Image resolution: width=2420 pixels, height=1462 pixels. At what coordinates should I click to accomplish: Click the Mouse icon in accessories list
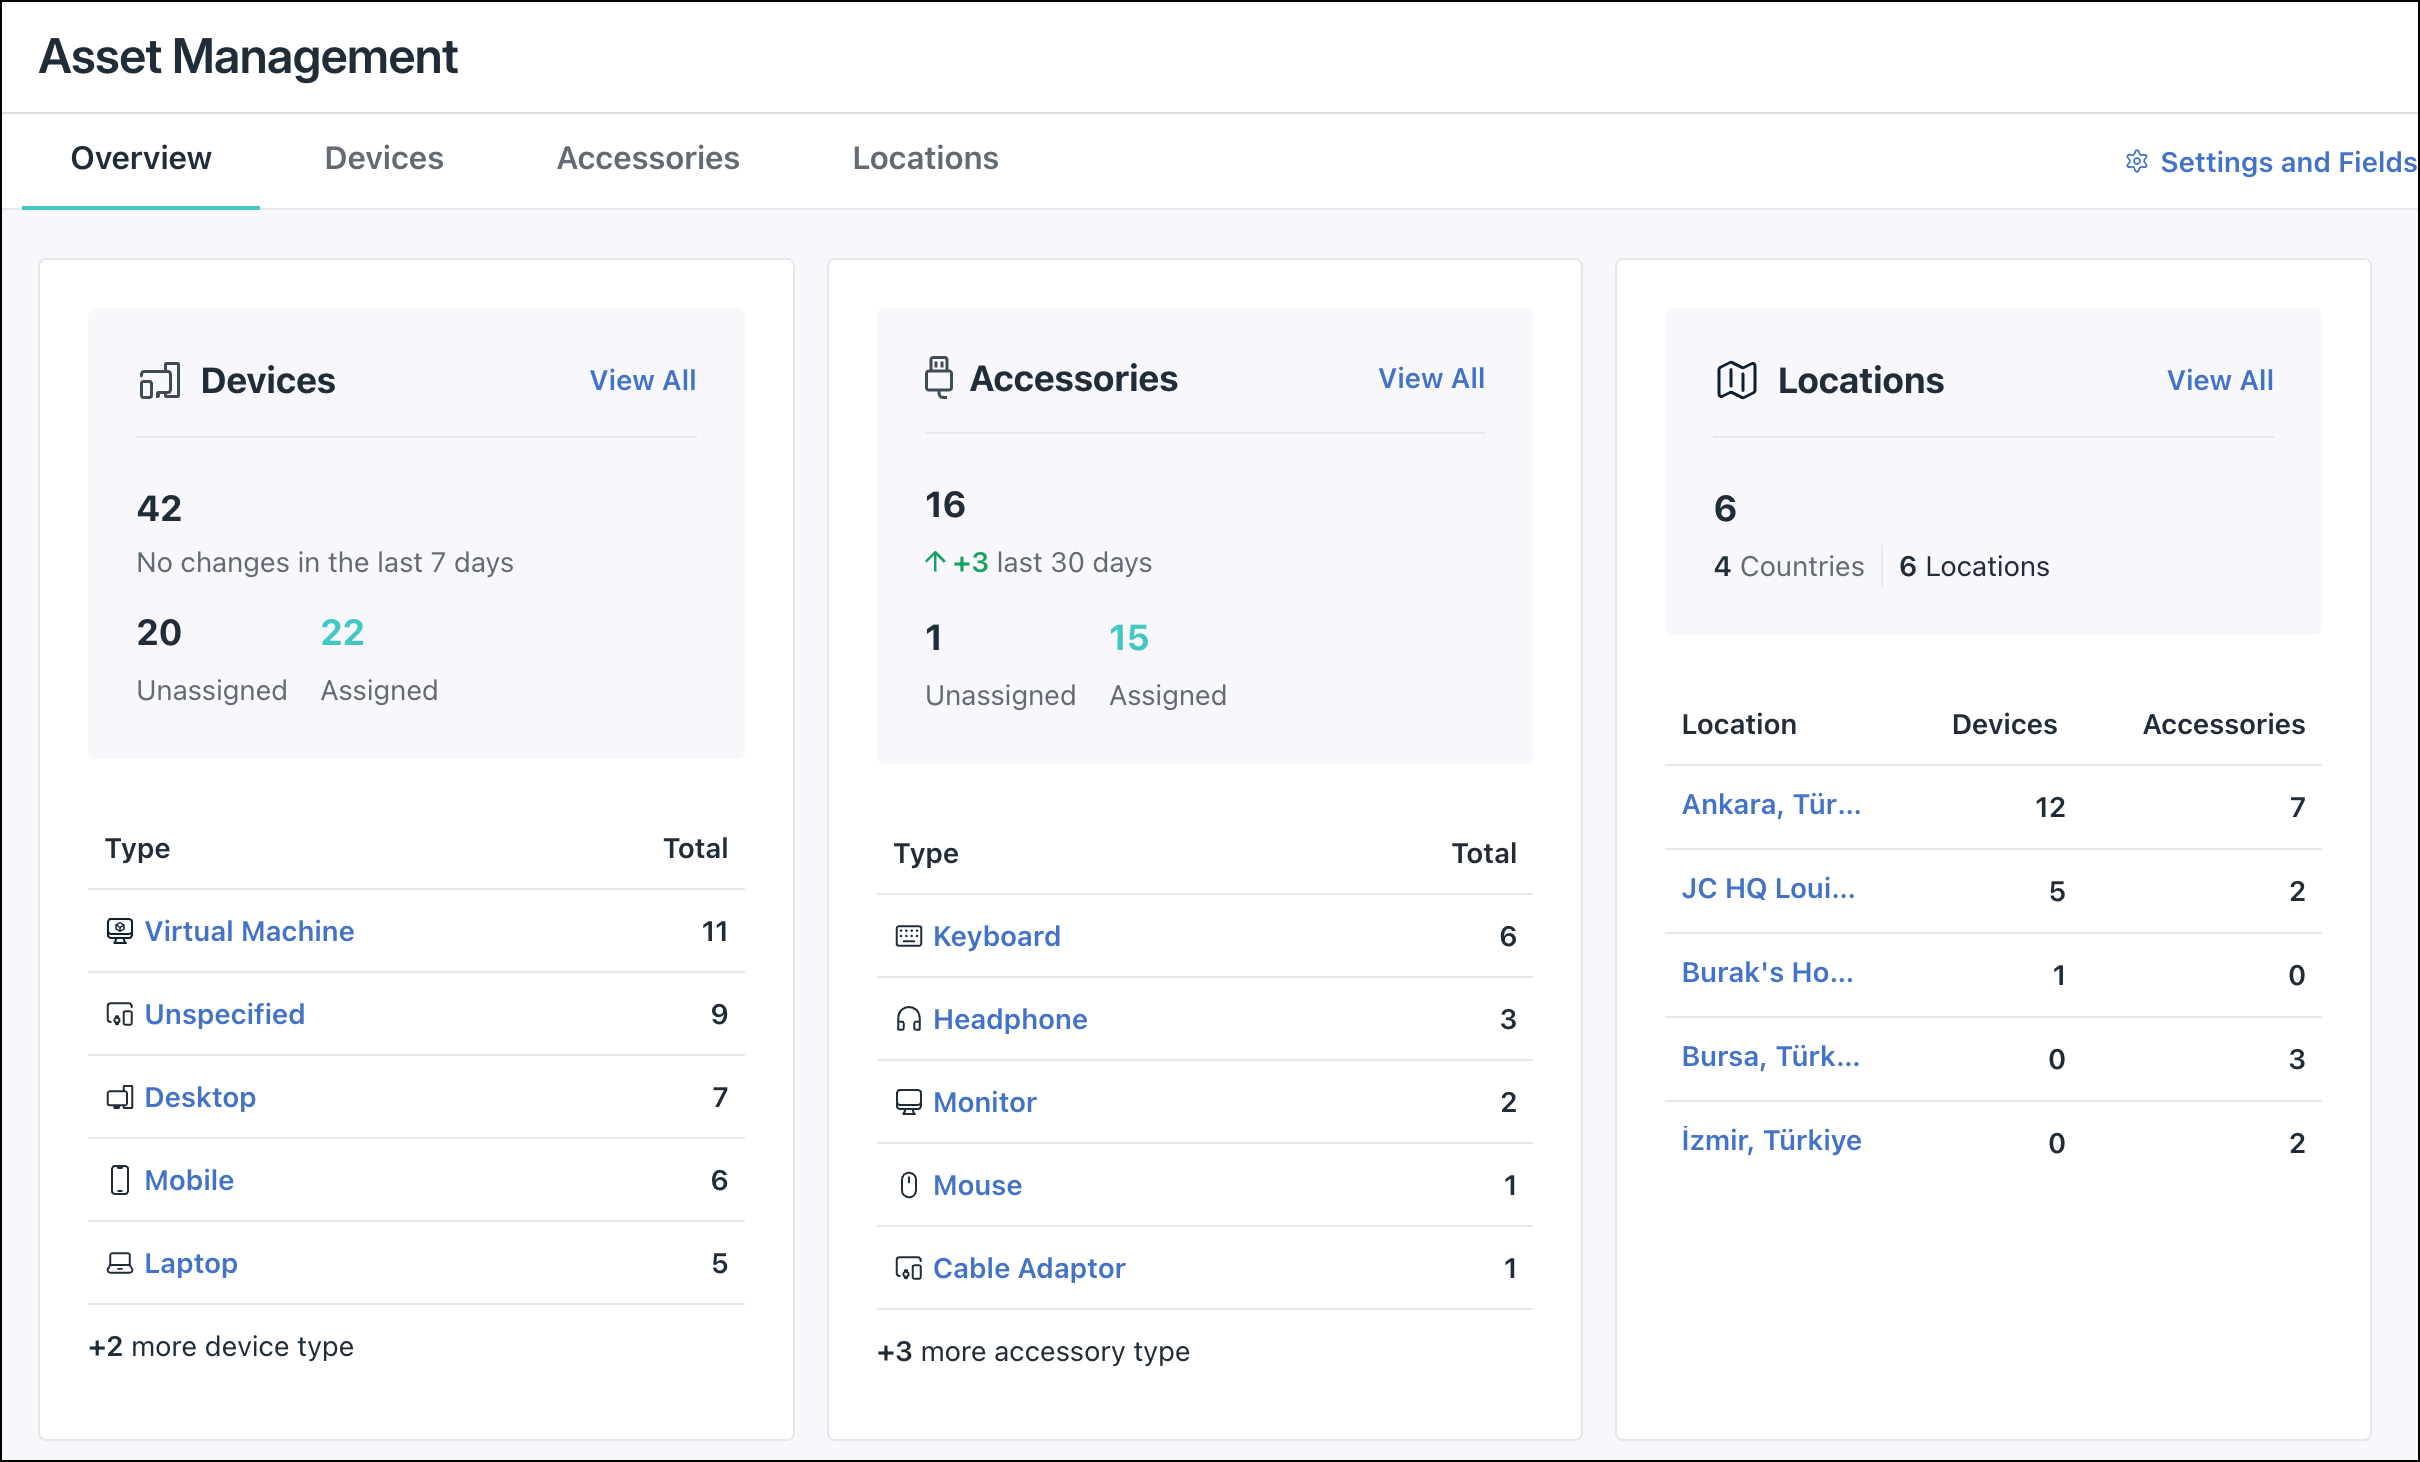pos(908,1185)
